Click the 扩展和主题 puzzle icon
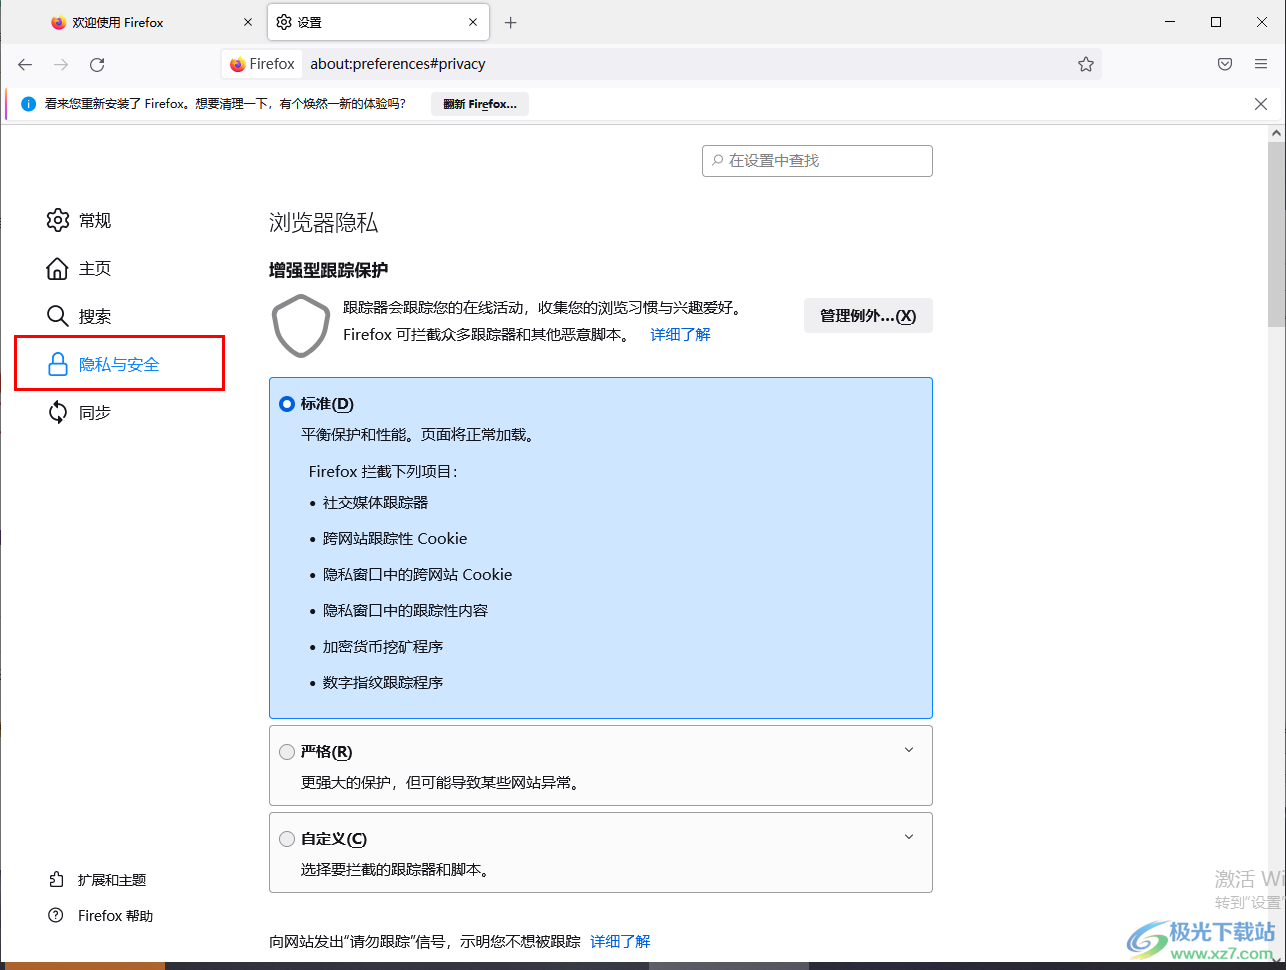 point(56,879)
